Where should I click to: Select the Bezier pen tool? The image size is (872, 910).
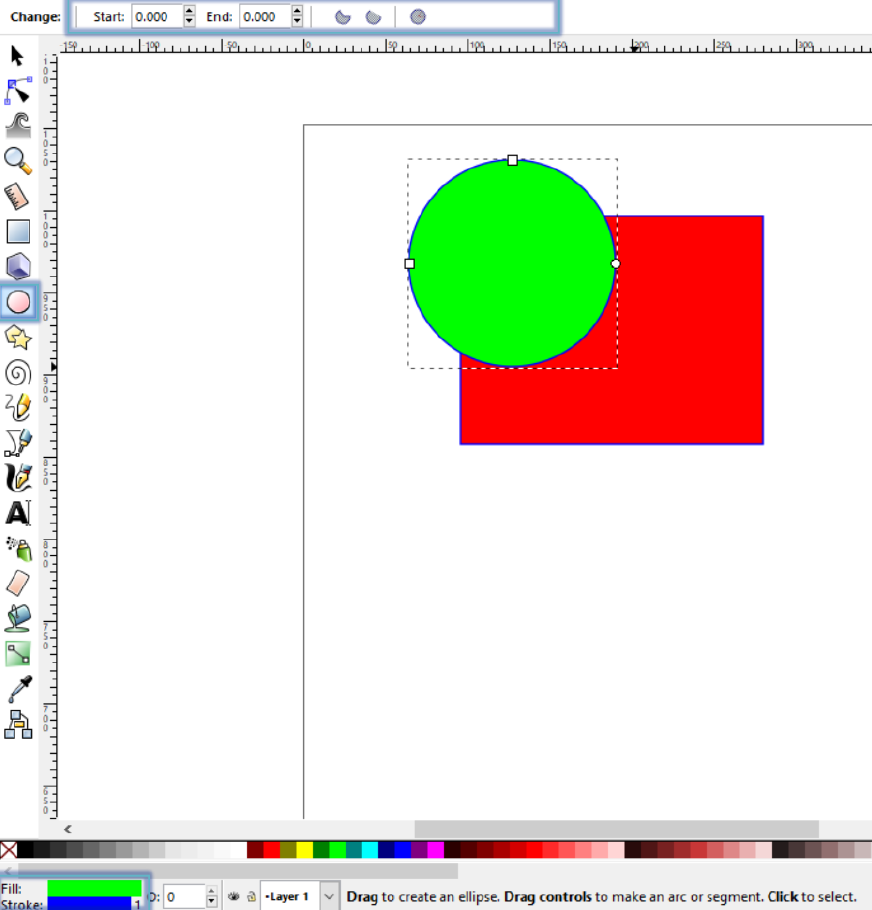18,443
